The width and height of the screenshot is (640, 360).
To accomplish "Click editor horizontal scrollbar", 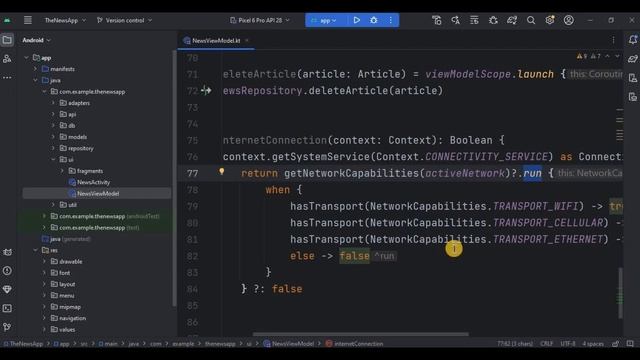I will point(361,334).
